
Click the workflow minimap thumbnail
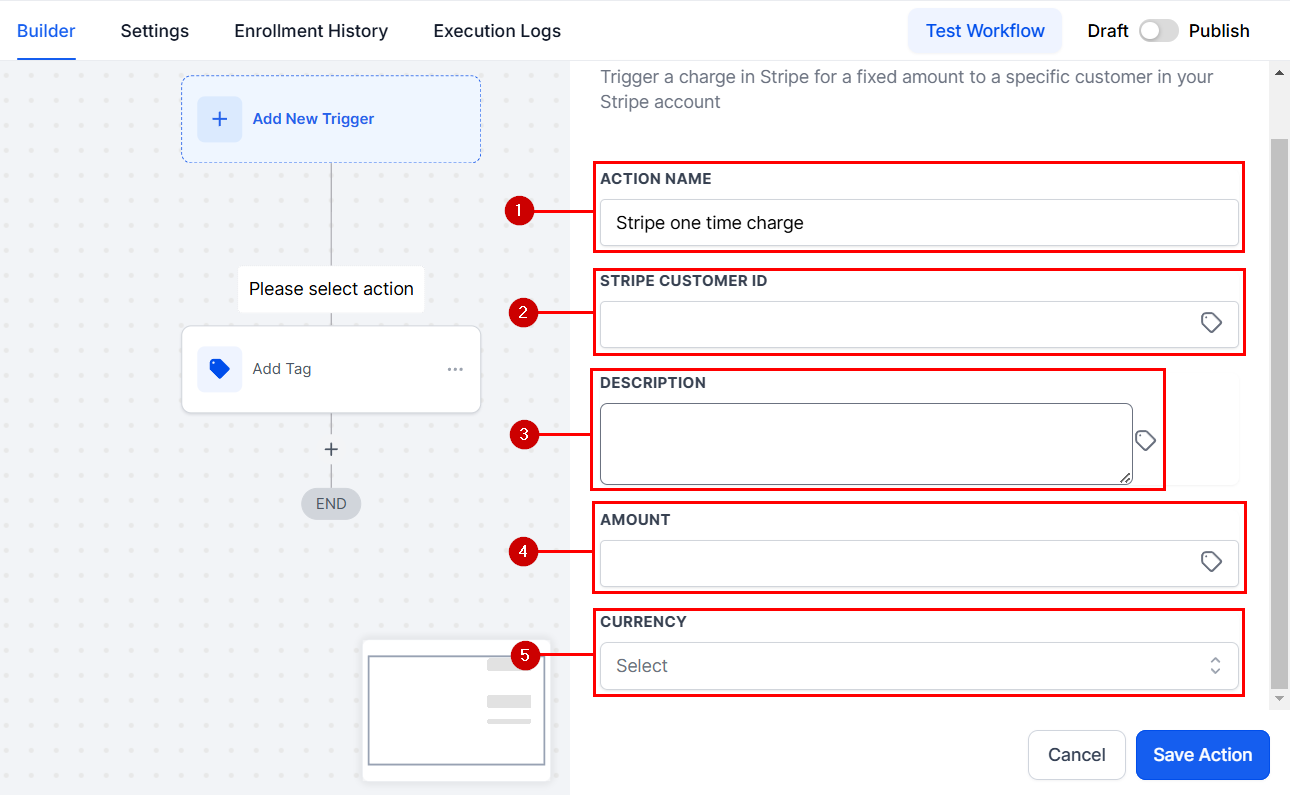point(456,710)
